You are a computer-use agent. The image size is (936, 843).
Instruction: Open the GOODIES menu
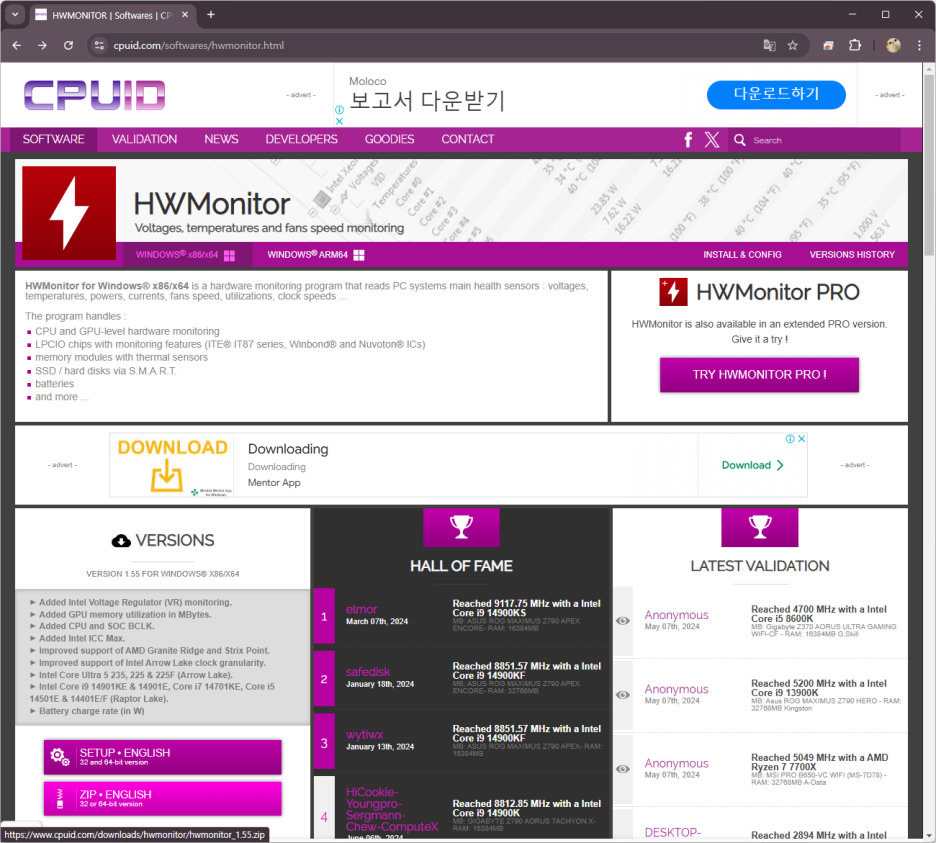click(x=389, y=139)
